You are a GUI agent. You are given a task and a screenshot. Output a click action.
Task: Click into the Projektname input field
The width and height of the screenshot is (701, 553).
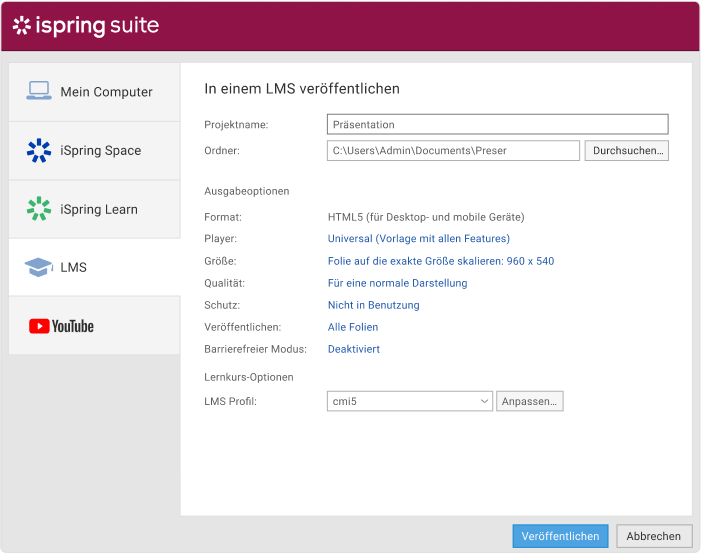[498, 124]
